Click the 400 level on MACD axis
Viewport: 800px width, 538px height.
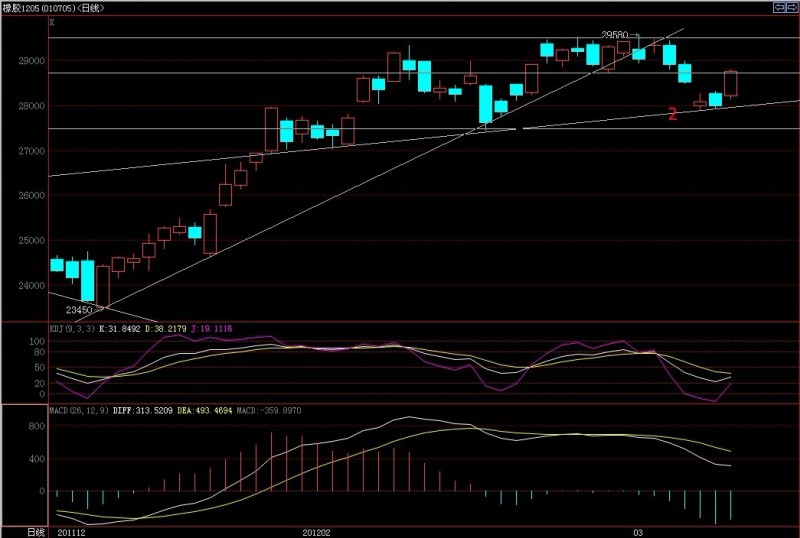38,459
